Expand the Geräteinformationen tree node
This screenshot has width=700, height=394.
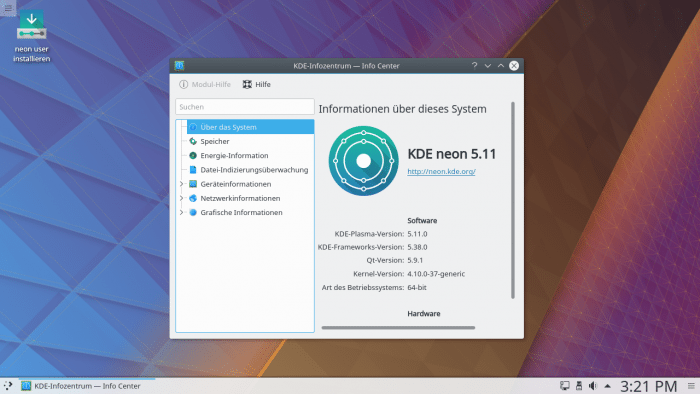182,184
